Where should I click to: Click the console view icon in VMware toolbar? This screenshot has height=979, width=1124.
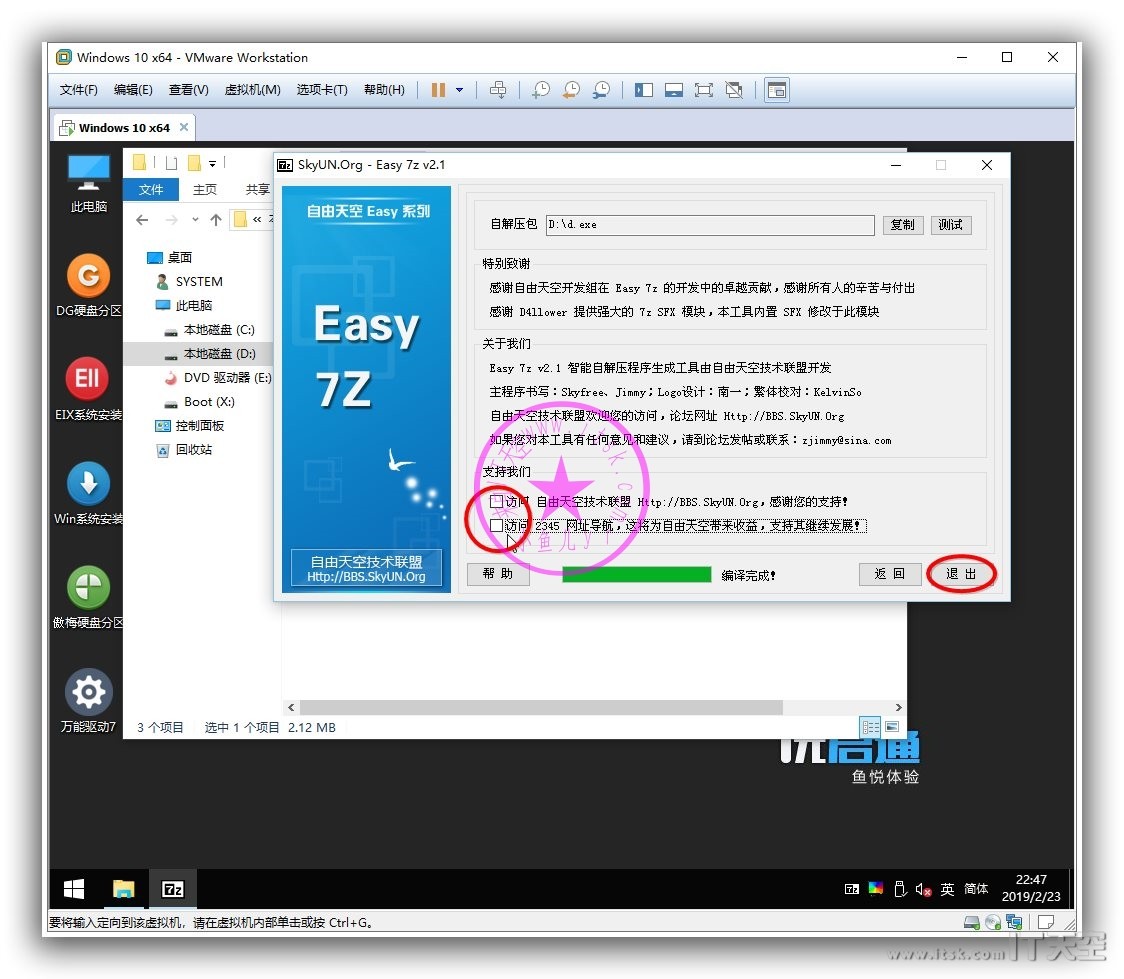[x=777, y=90]
